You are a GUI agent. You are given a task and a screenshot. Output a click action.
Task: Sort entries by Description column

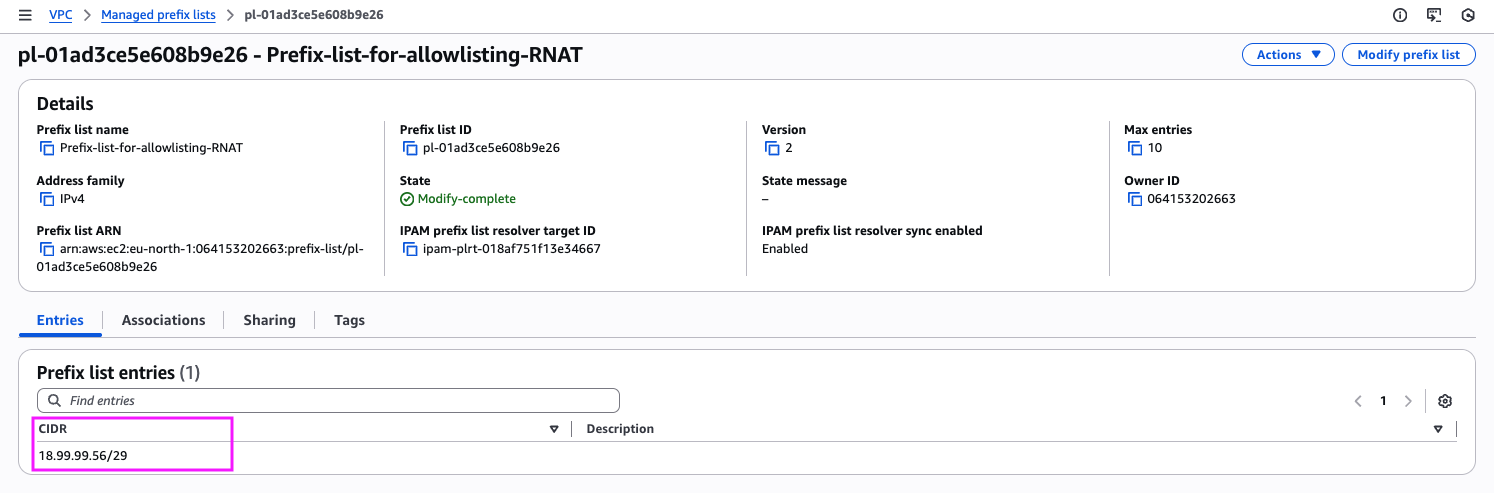pyautogui.click(x=1438, y=429)
